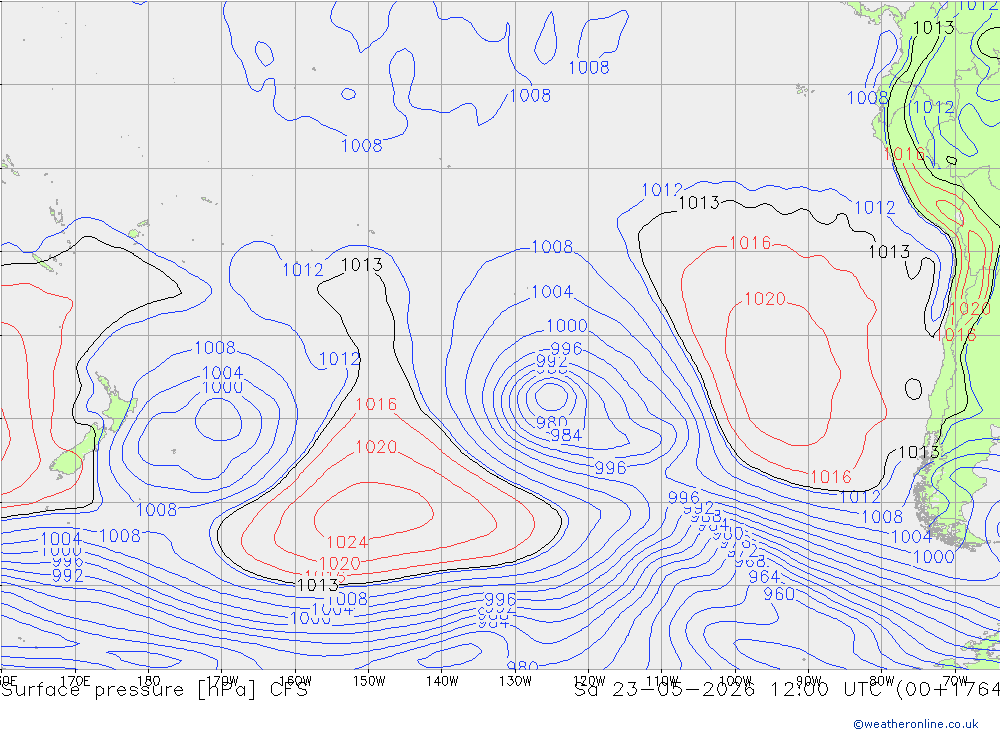The image size is (1000, 733).
Task: Click the 110W longitude axis label
Action: (662, 681)
